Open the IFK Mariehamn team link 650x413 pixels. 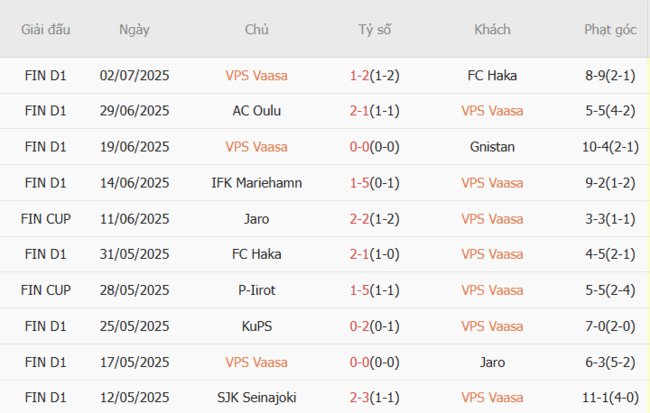pos(256,183)
